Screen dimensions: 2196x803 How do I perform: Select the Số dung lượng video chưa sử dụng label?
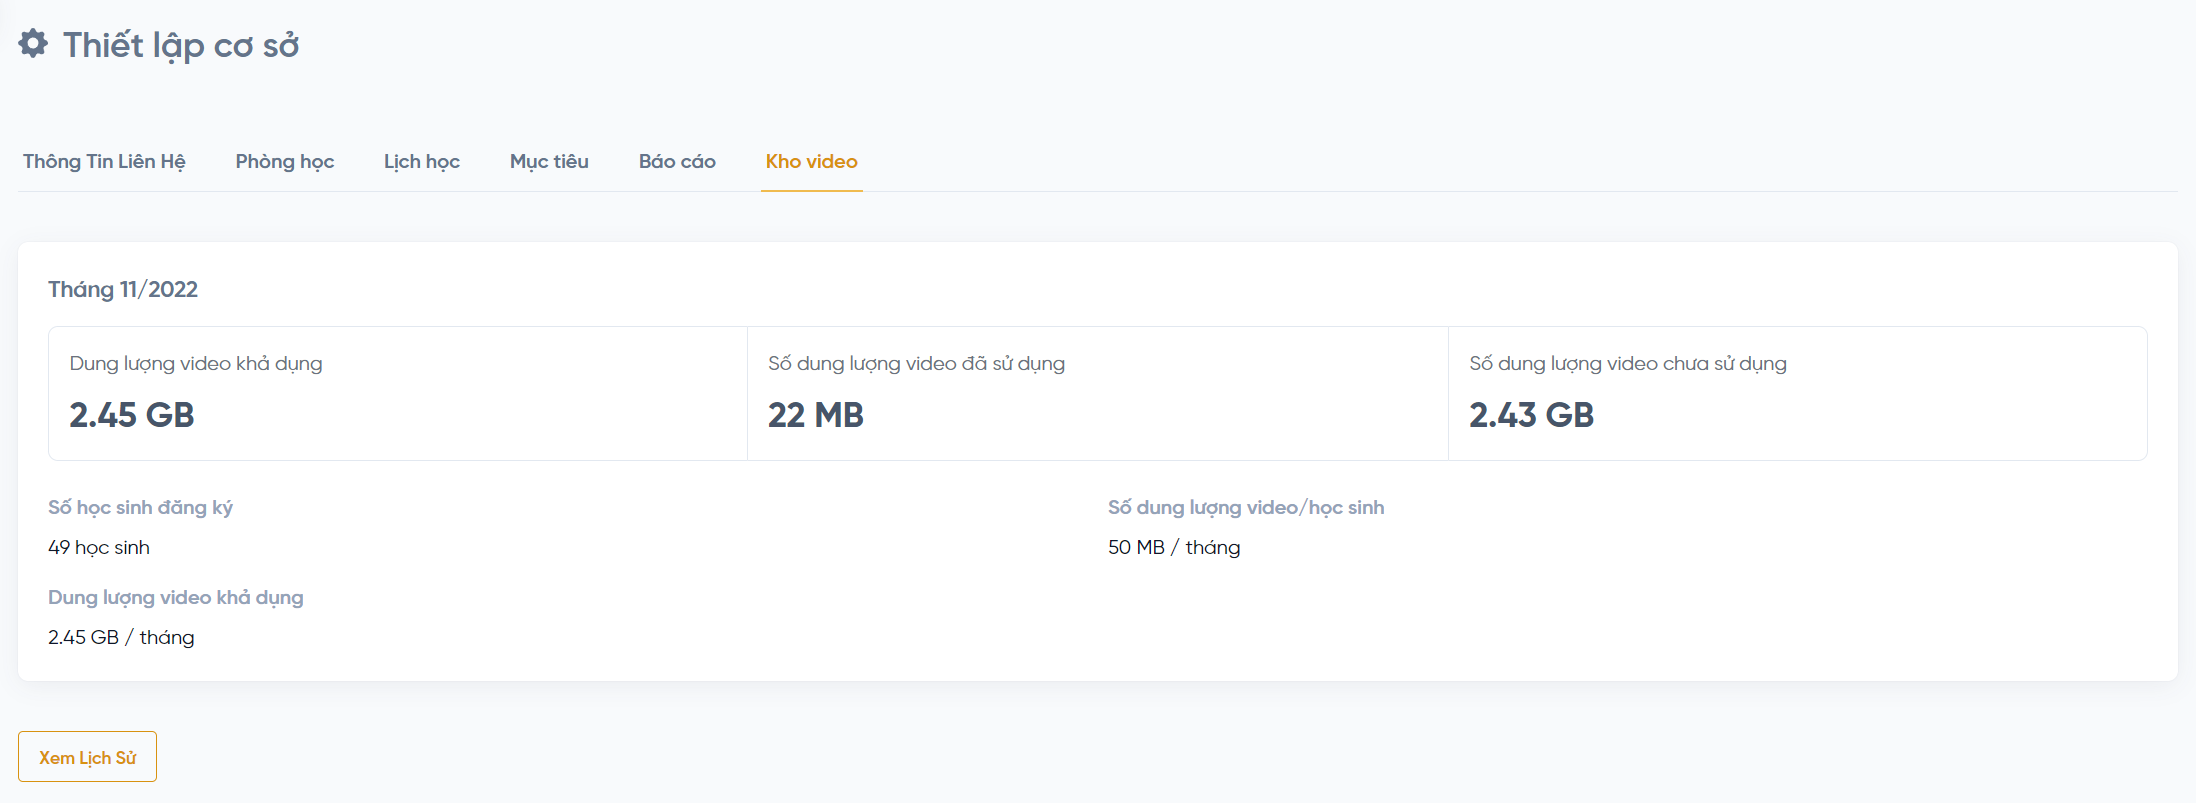1627,364
